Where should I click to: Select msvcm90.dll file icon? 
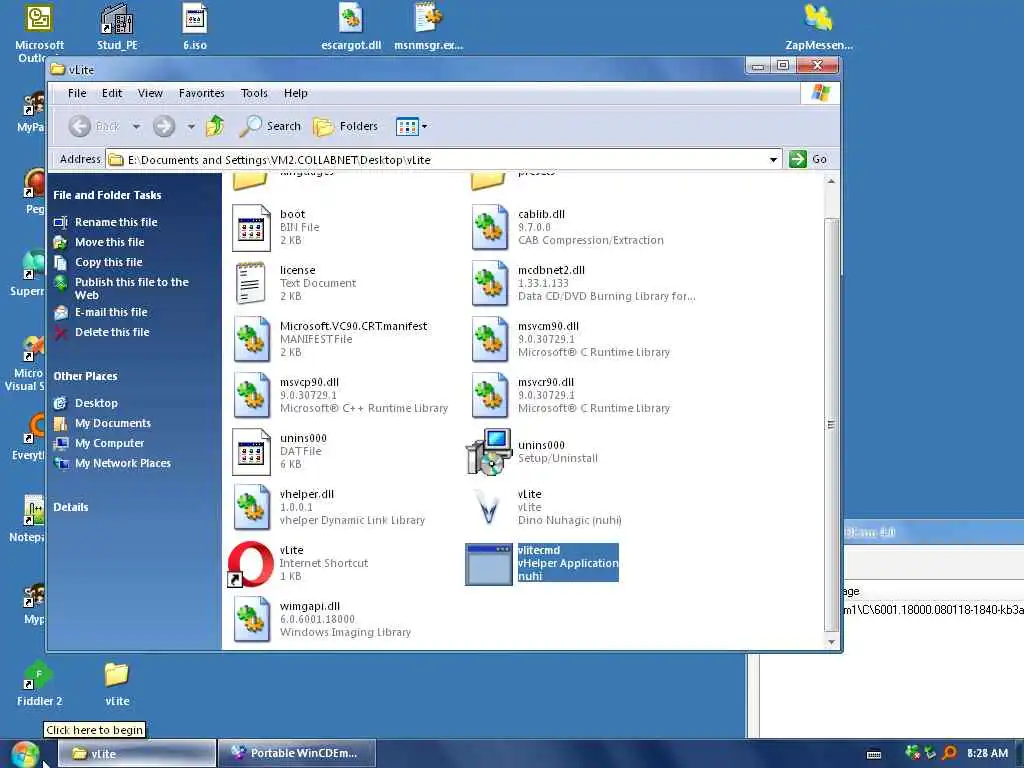click(490, 340)
